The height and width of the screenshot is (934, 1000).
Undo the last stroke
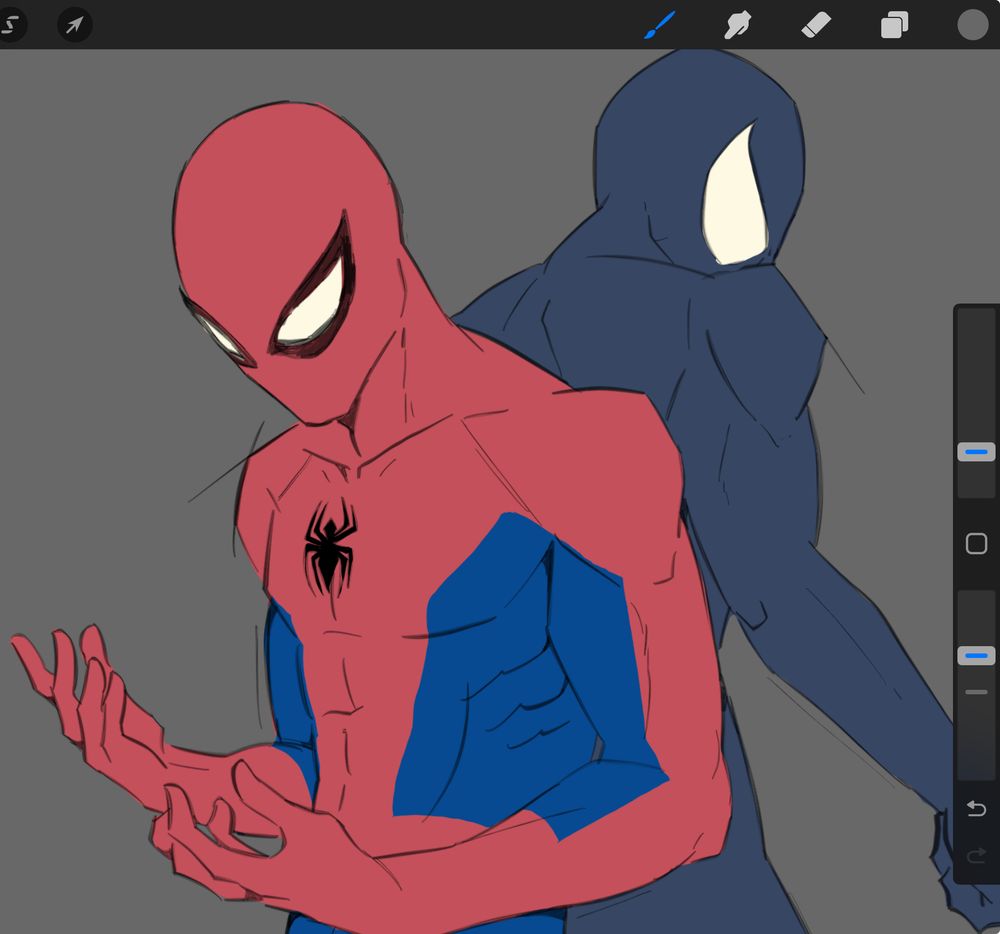click(x=976, y=808)
